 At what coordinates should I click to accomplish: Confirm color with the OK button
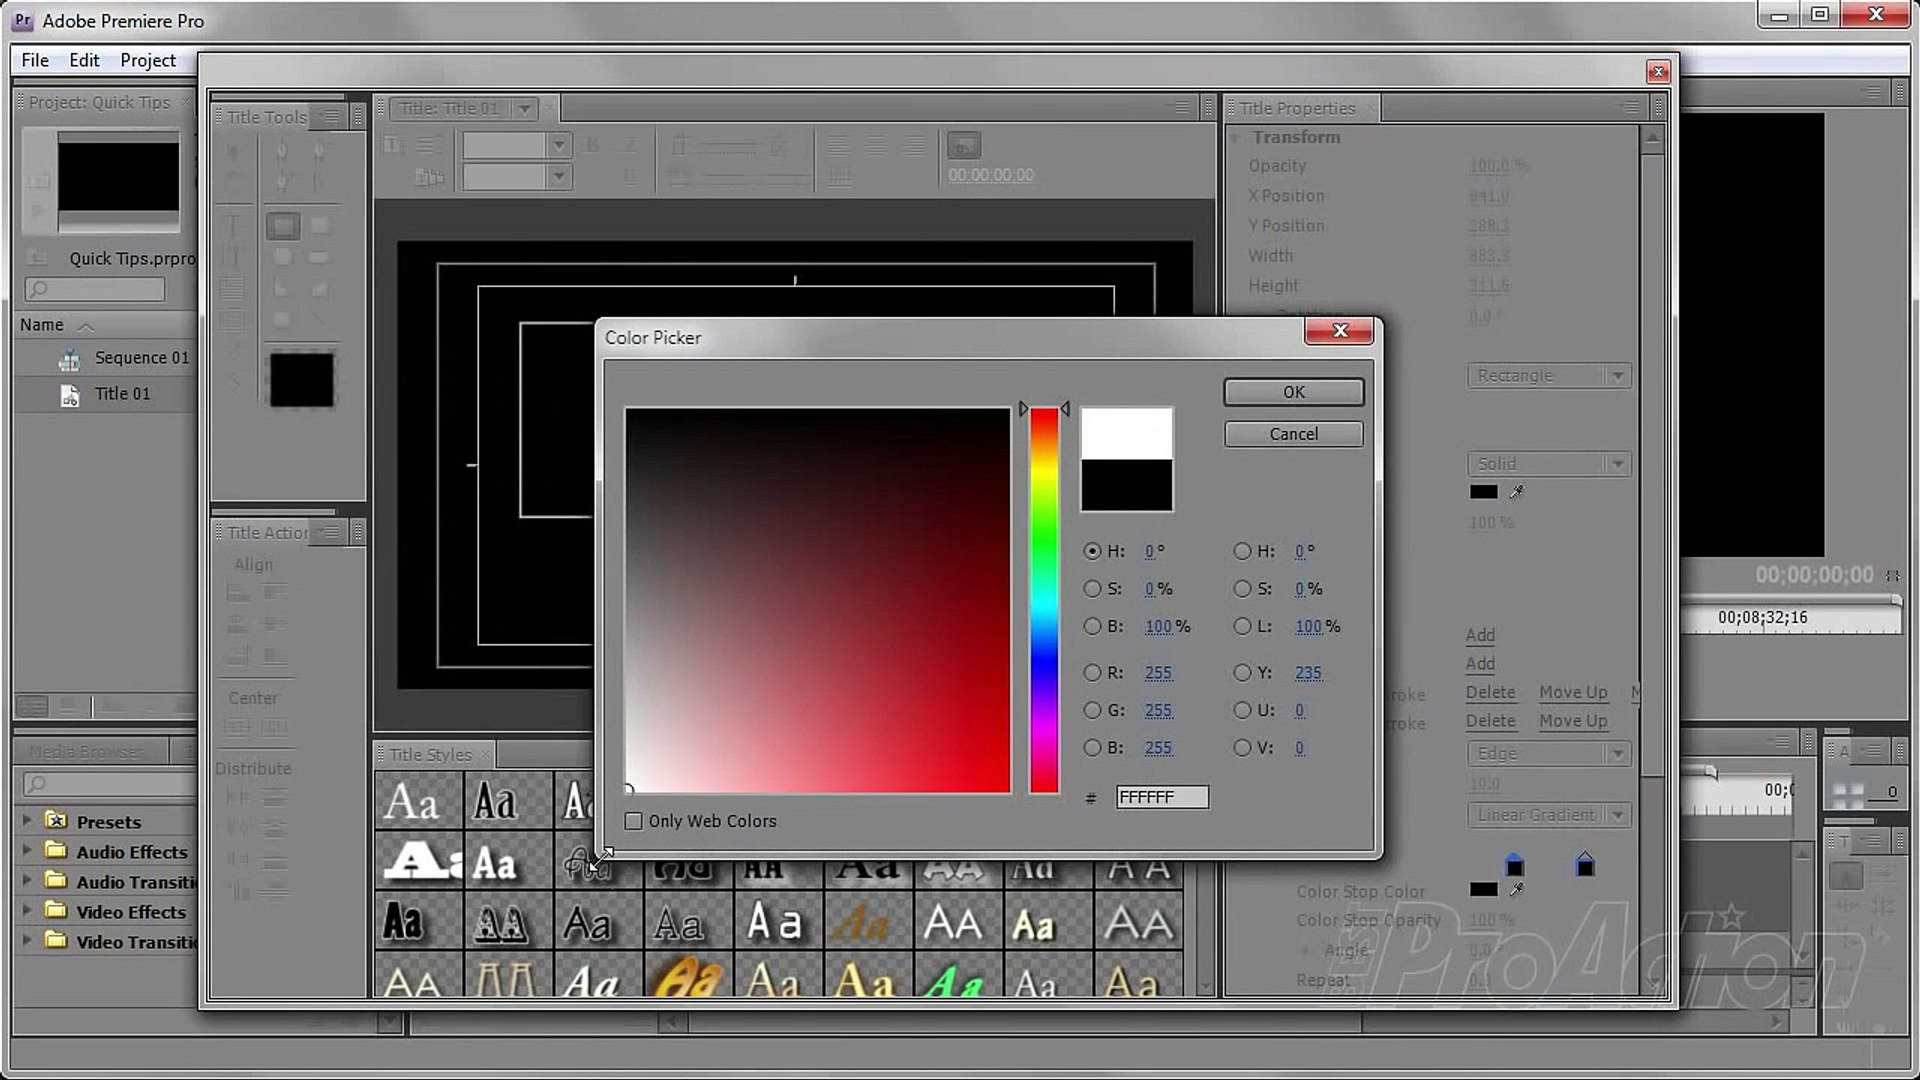[x=1293, y=392]
